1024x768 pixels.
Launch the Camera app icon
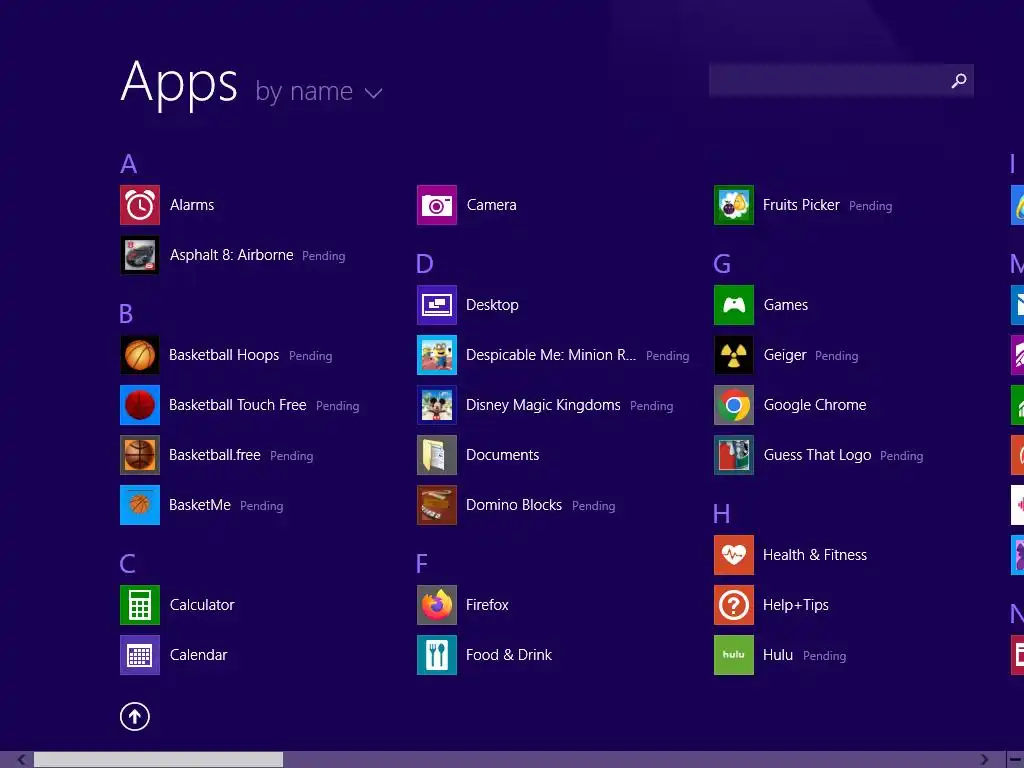(437, 205)
